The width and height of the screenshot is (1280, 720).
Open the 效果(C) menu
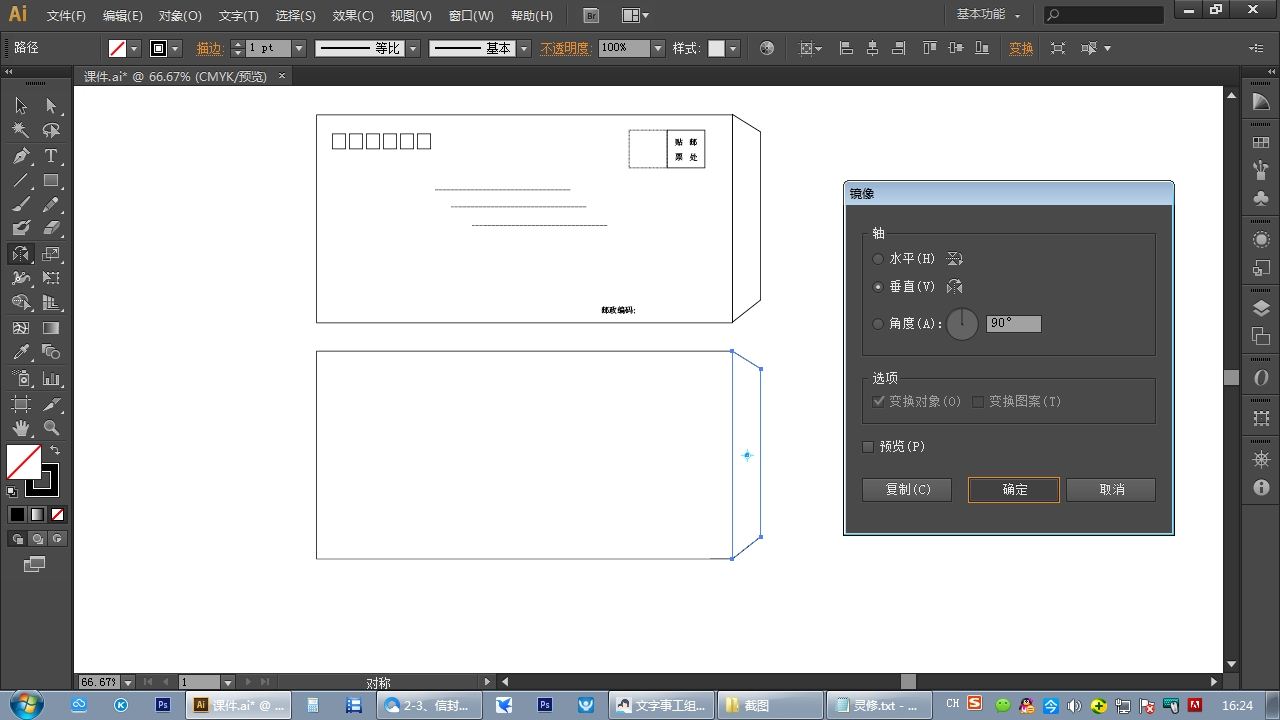coord(353,16)
